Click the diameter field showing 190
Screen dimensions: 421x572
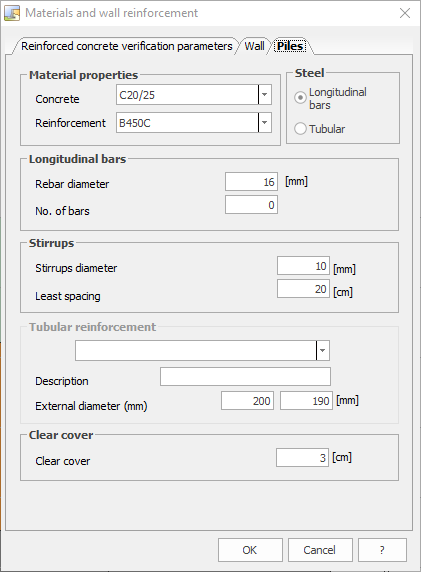coord(306,401)
